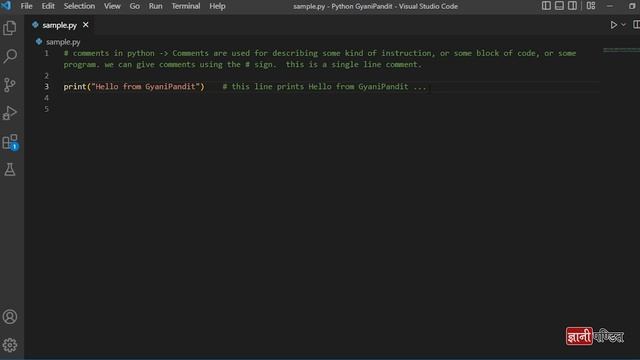The height and width of the screenshot is (360, 640).
Task: Close the sample.py tab
Action: pos(85,25)
